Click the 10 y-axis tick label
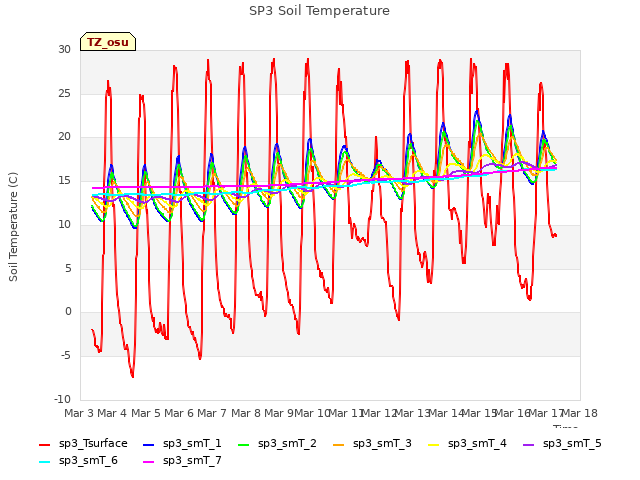 64,224
